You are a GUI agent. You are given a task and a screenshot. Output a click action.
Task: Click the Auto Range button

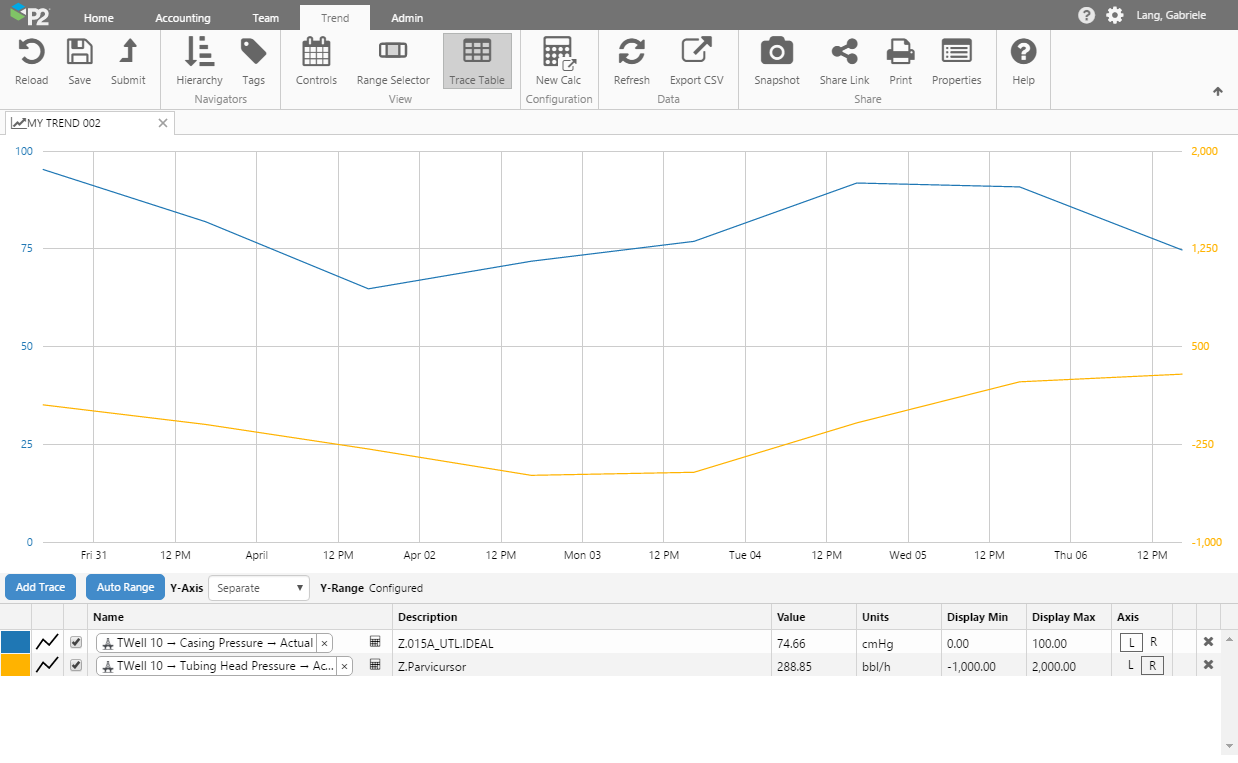pos(125,587)
